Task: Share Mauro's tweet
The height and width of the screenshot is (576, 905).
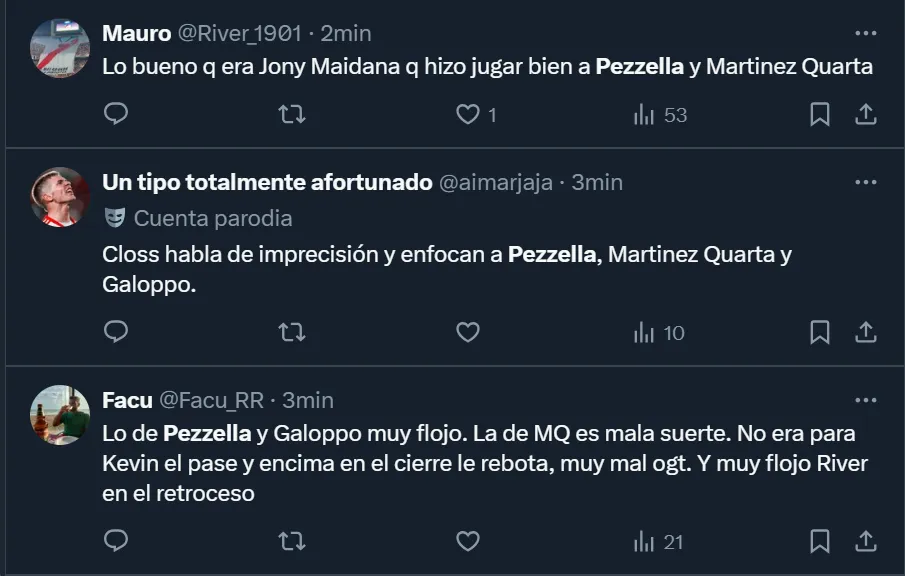Action: click(866, 115)
